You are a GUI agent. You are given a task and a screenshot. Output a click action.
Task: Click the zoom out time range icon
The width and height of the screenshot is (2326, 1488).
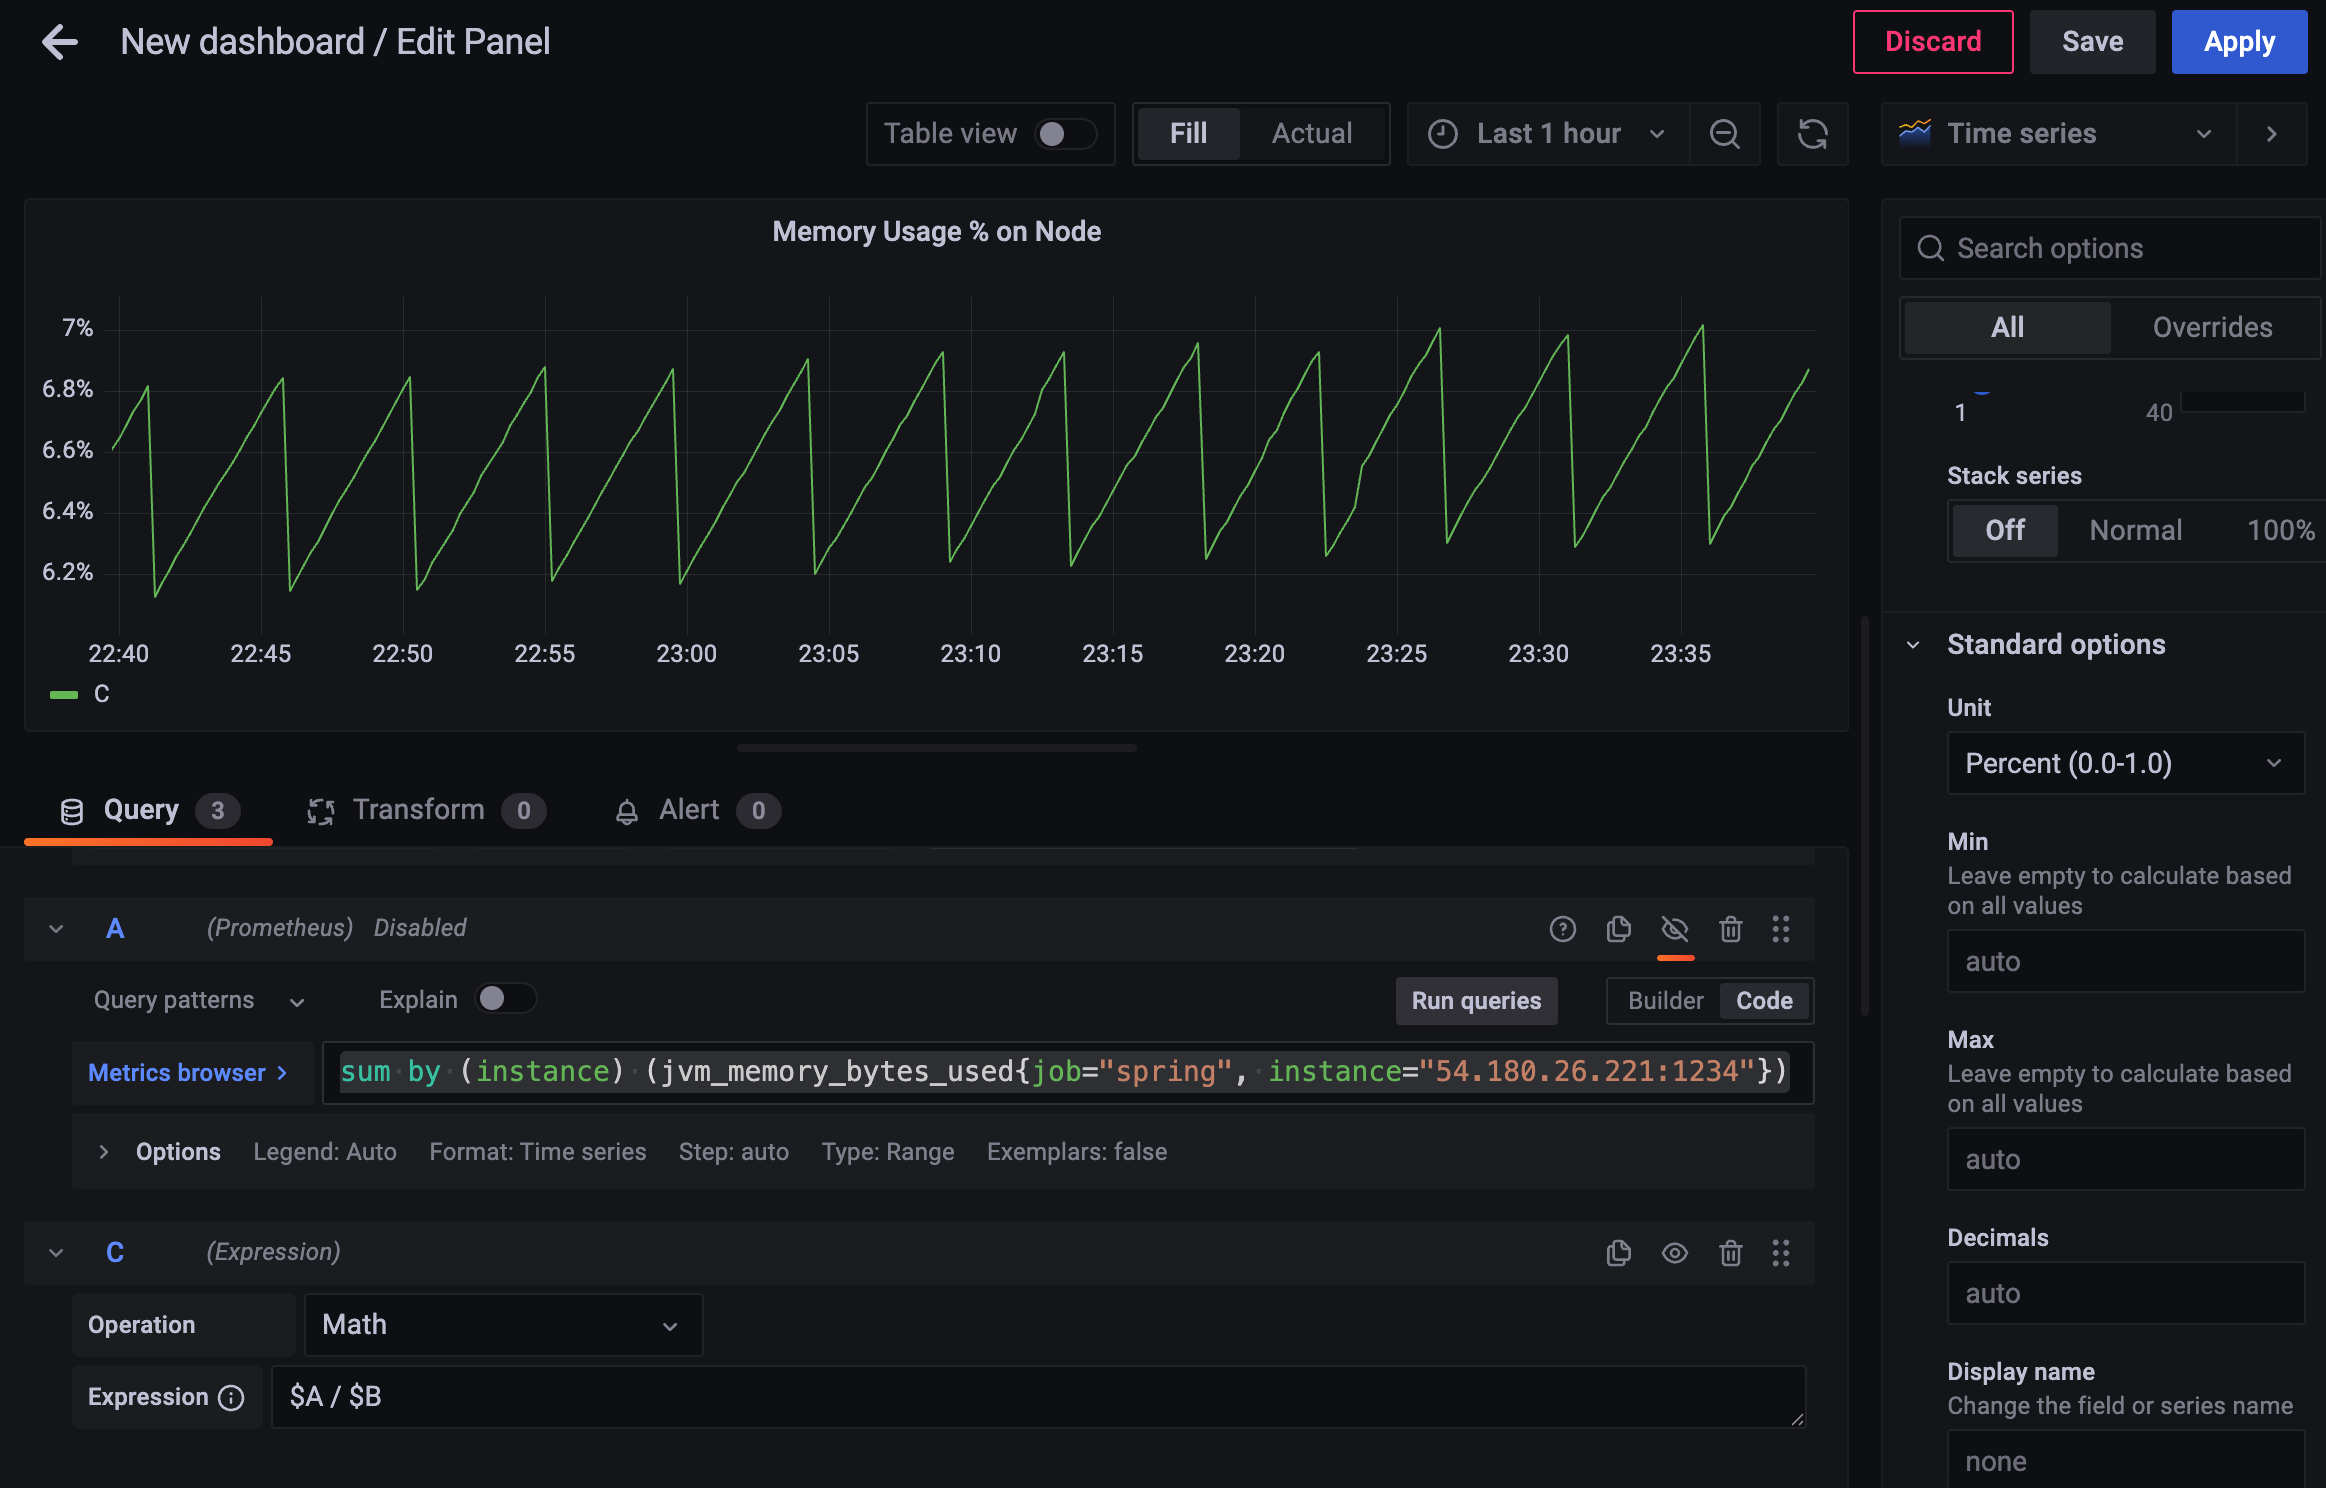1724,134
